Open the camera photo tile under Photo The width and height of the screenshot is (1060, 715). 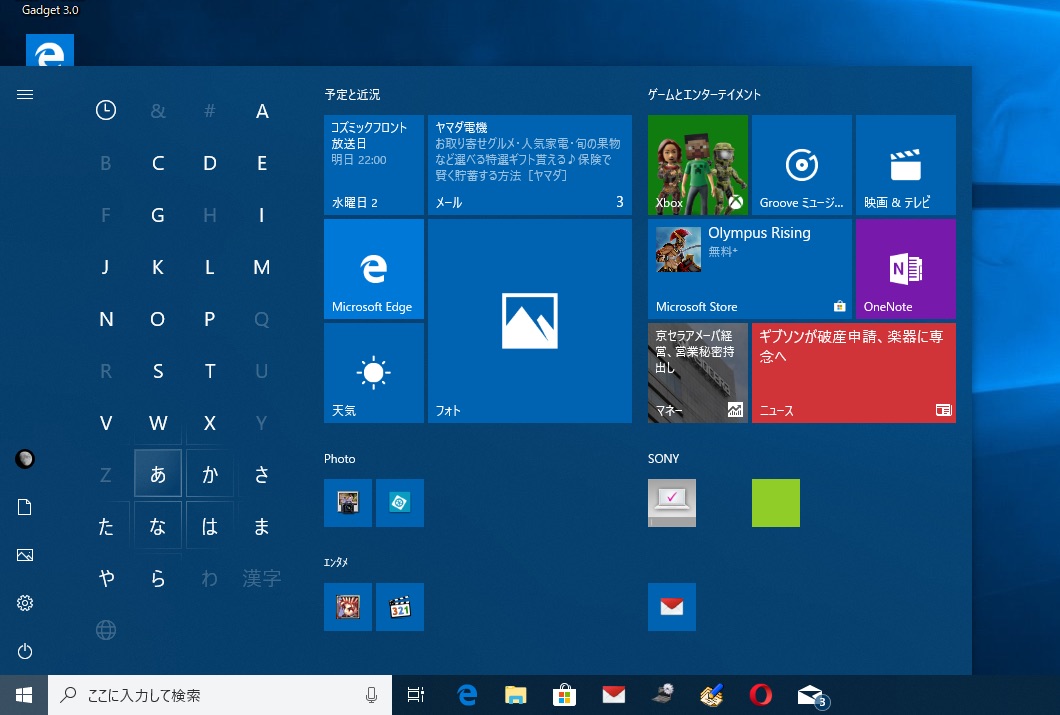tap(347, 503)
